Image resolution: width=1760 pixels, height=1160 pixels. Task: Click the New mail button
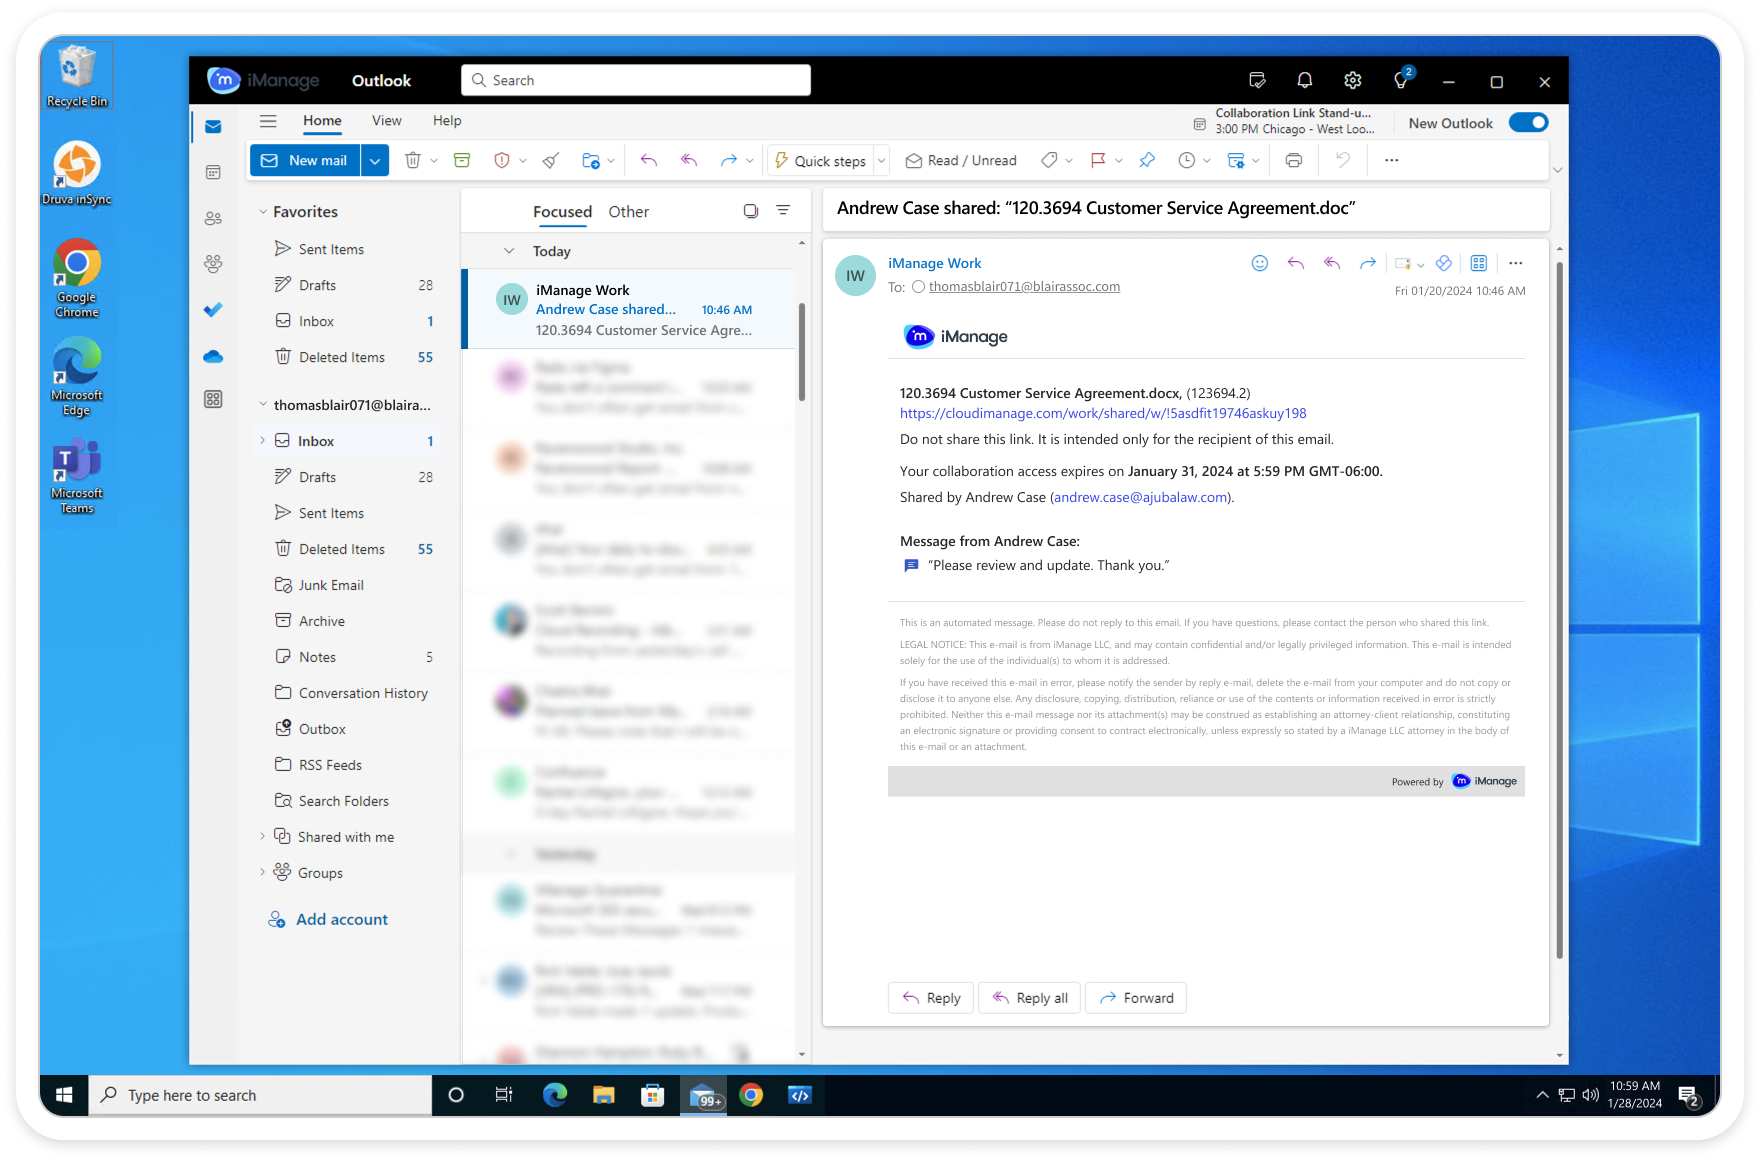[x=305, y=160]
